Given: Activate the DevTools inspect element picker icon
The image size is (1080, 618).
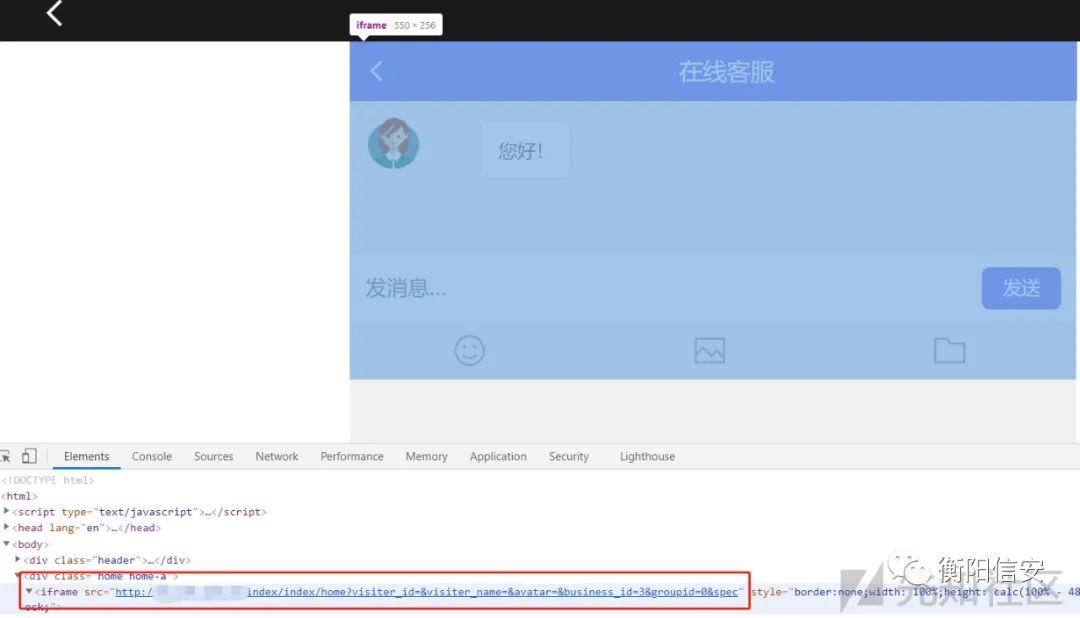Looking at the screenshot, I should coord(6,456).
